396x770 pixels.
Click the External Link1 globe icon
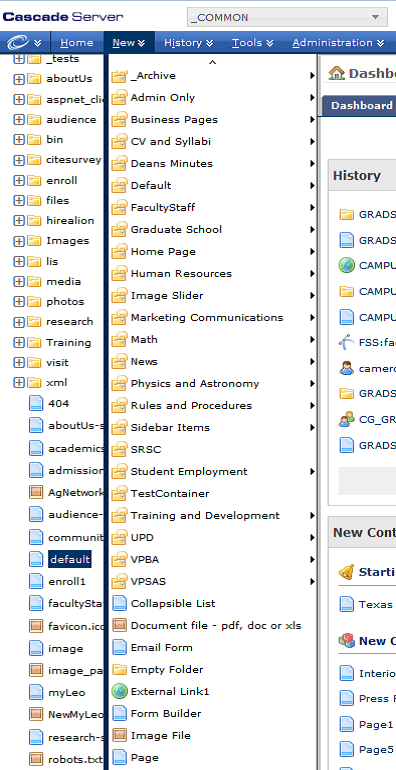pyautogui.click(x=119, y=691)
